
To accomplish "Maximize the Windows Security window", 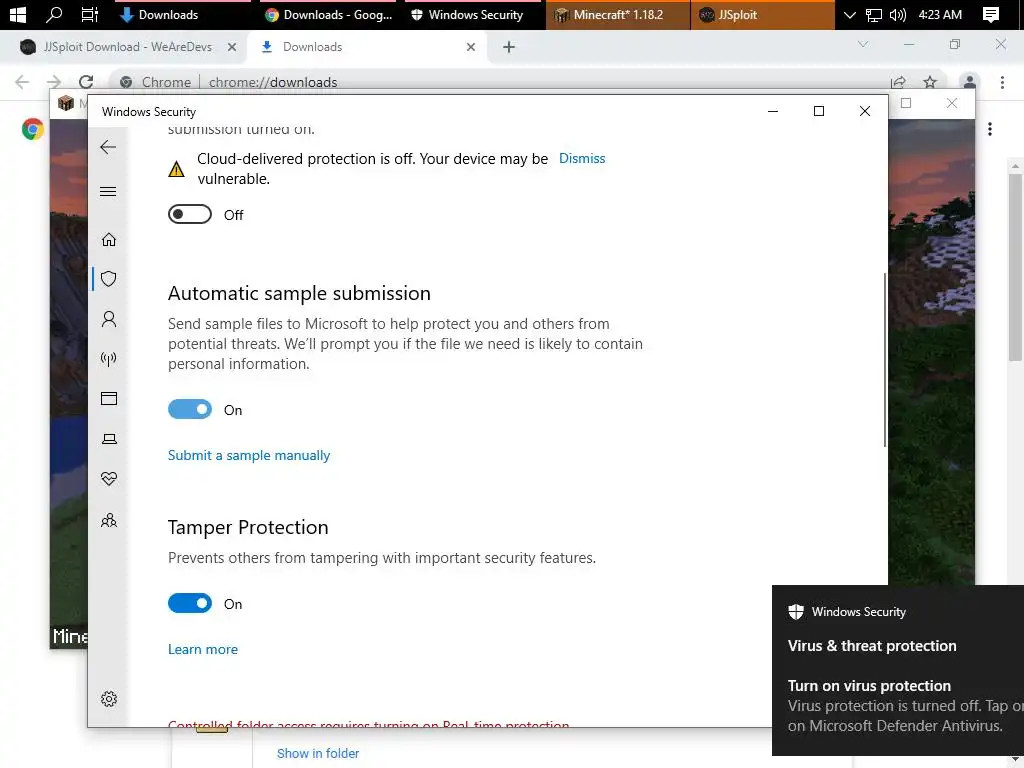I will tap(819, 111).
